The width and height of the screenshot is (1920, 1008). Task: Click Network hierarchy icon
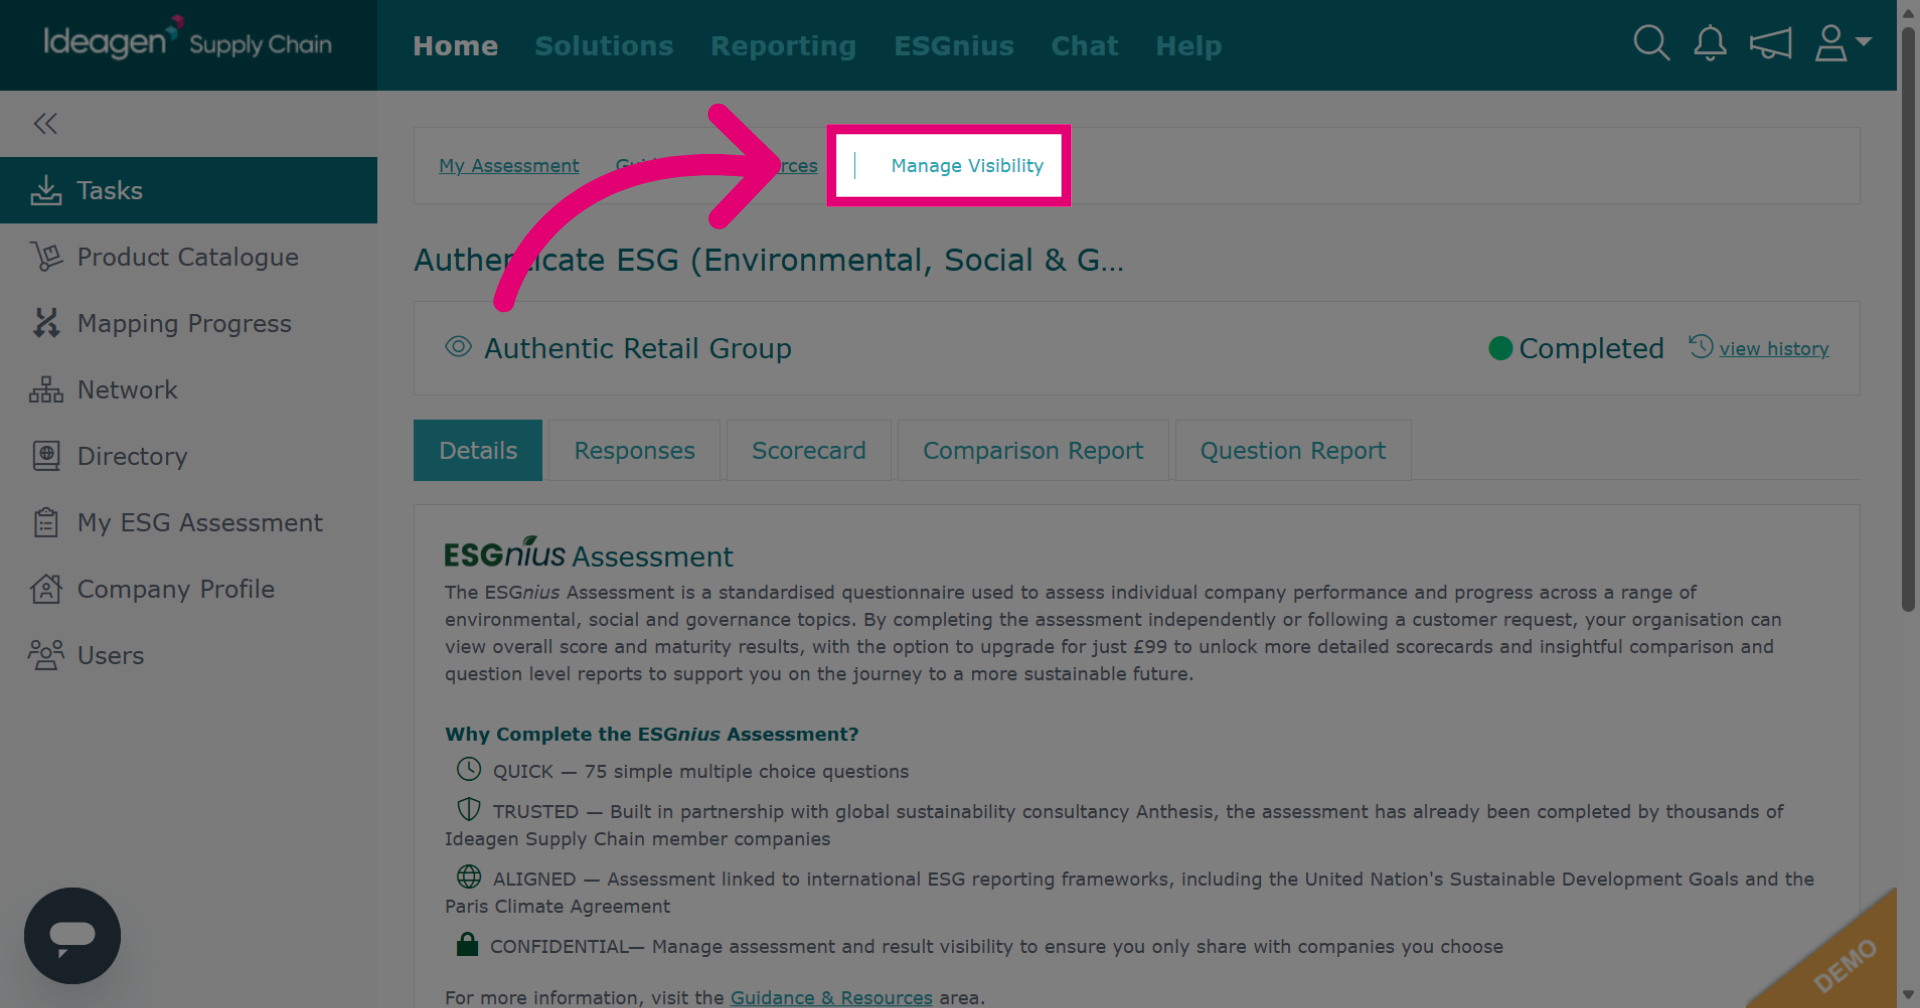coord(46,390)
